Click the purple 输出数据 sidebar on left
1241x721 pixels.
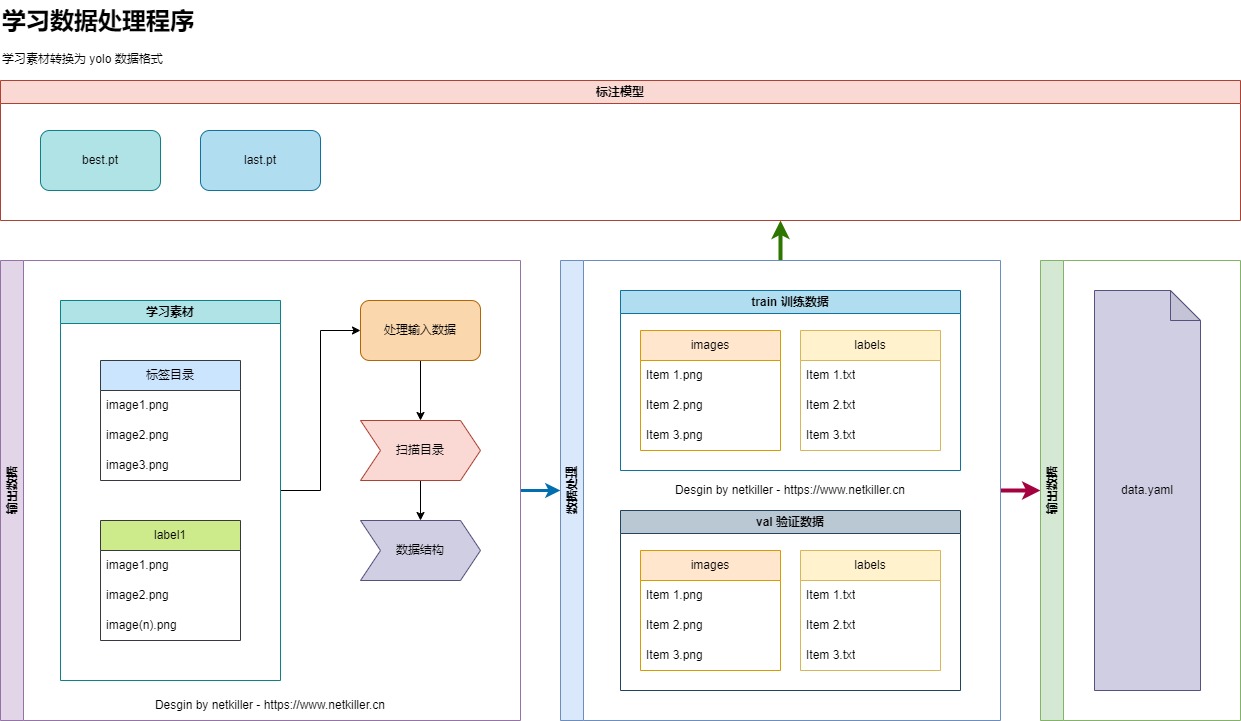tap(11, 490)
